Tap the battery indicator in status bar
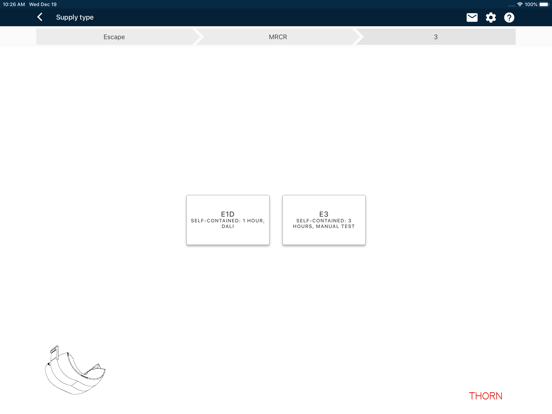The width and height of the screenshot is (552, 414). 544,4
